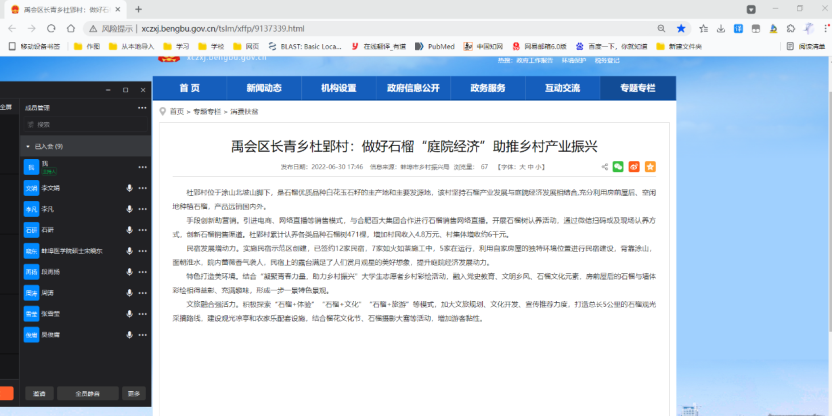The width and height of the screenshot is (832, 416).
Task: Click the browser address bar URL
Action: [223, 29]
